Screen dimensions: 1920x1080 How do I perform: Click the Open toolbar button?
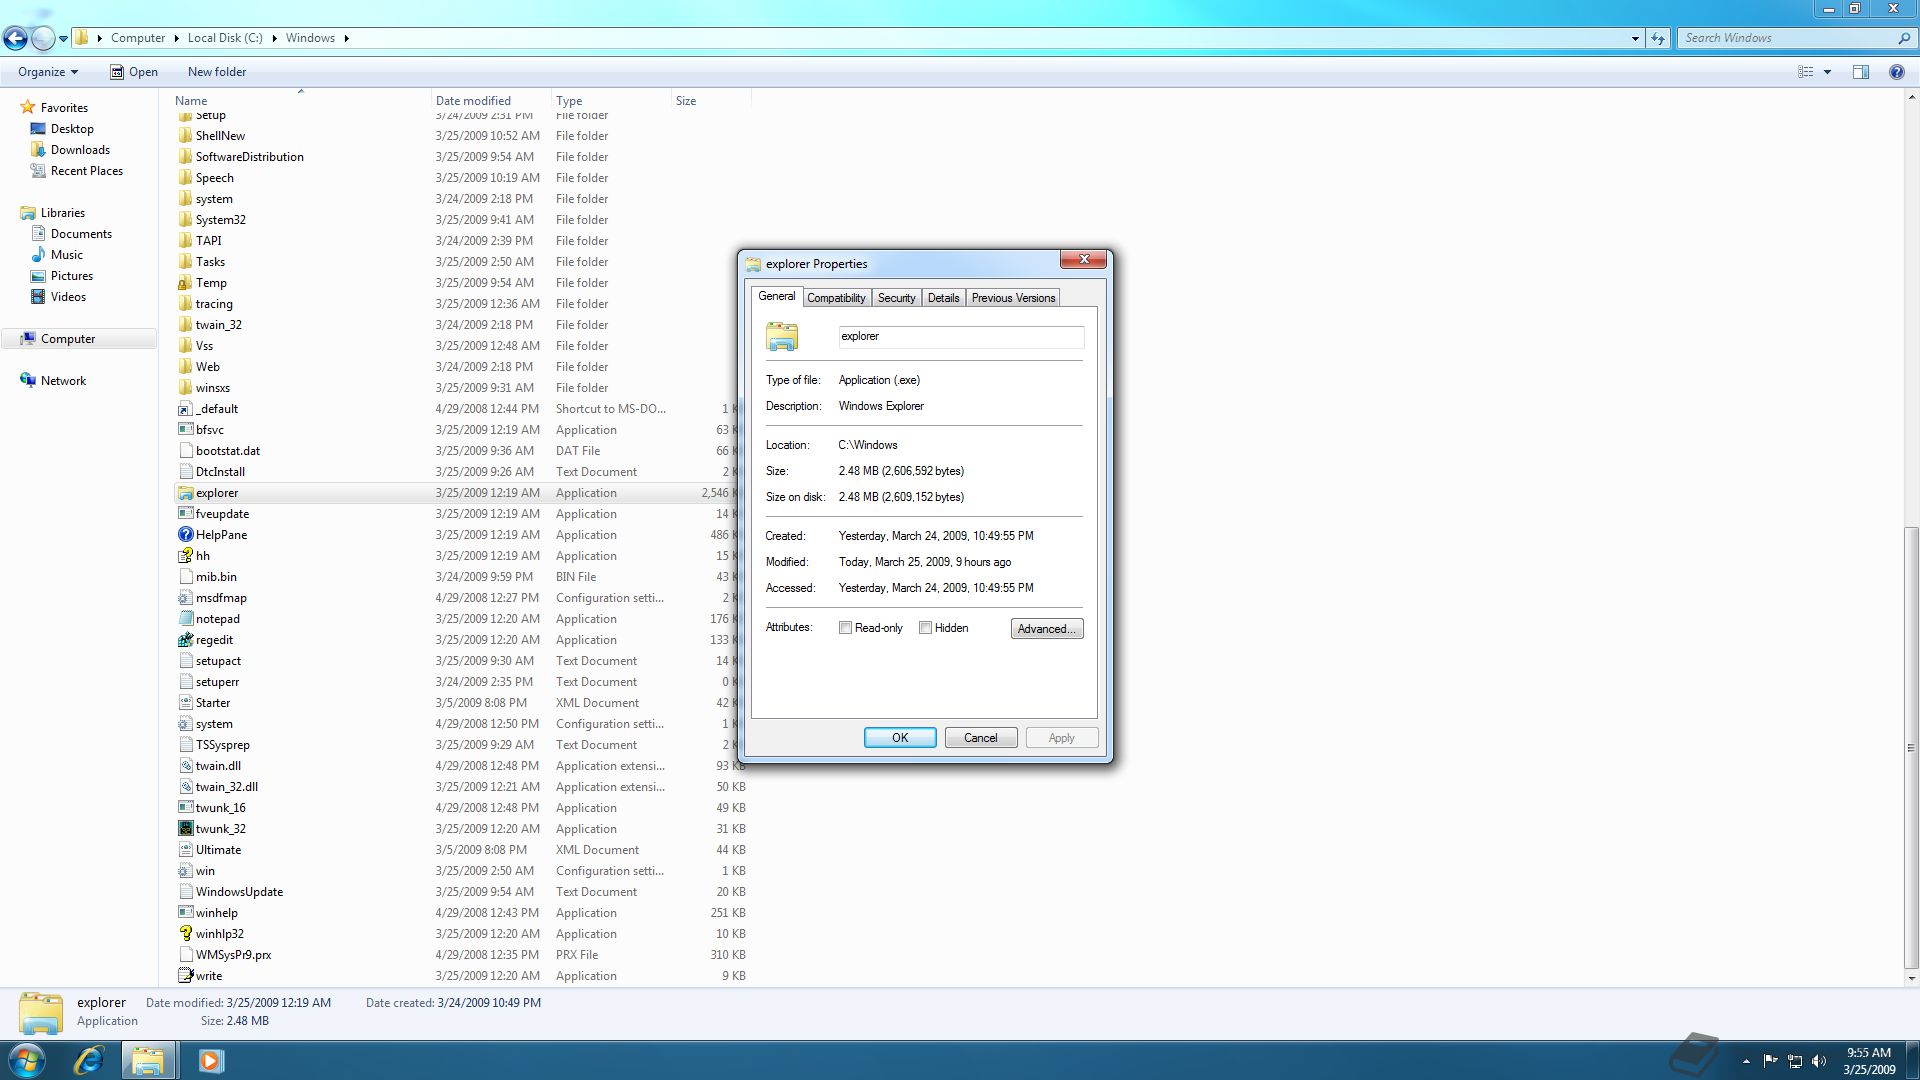[134, 72]
